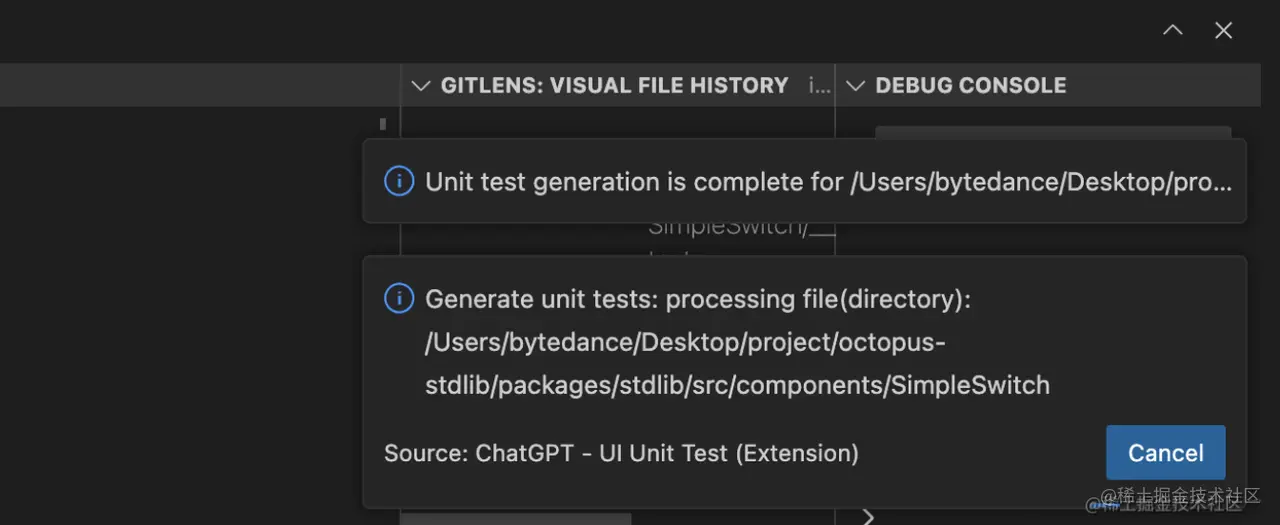Select the DEBUG CONSOLE header title
The width and height of the screenshot is (1280, 525).
pyautogui.click(x=970, y=86)
